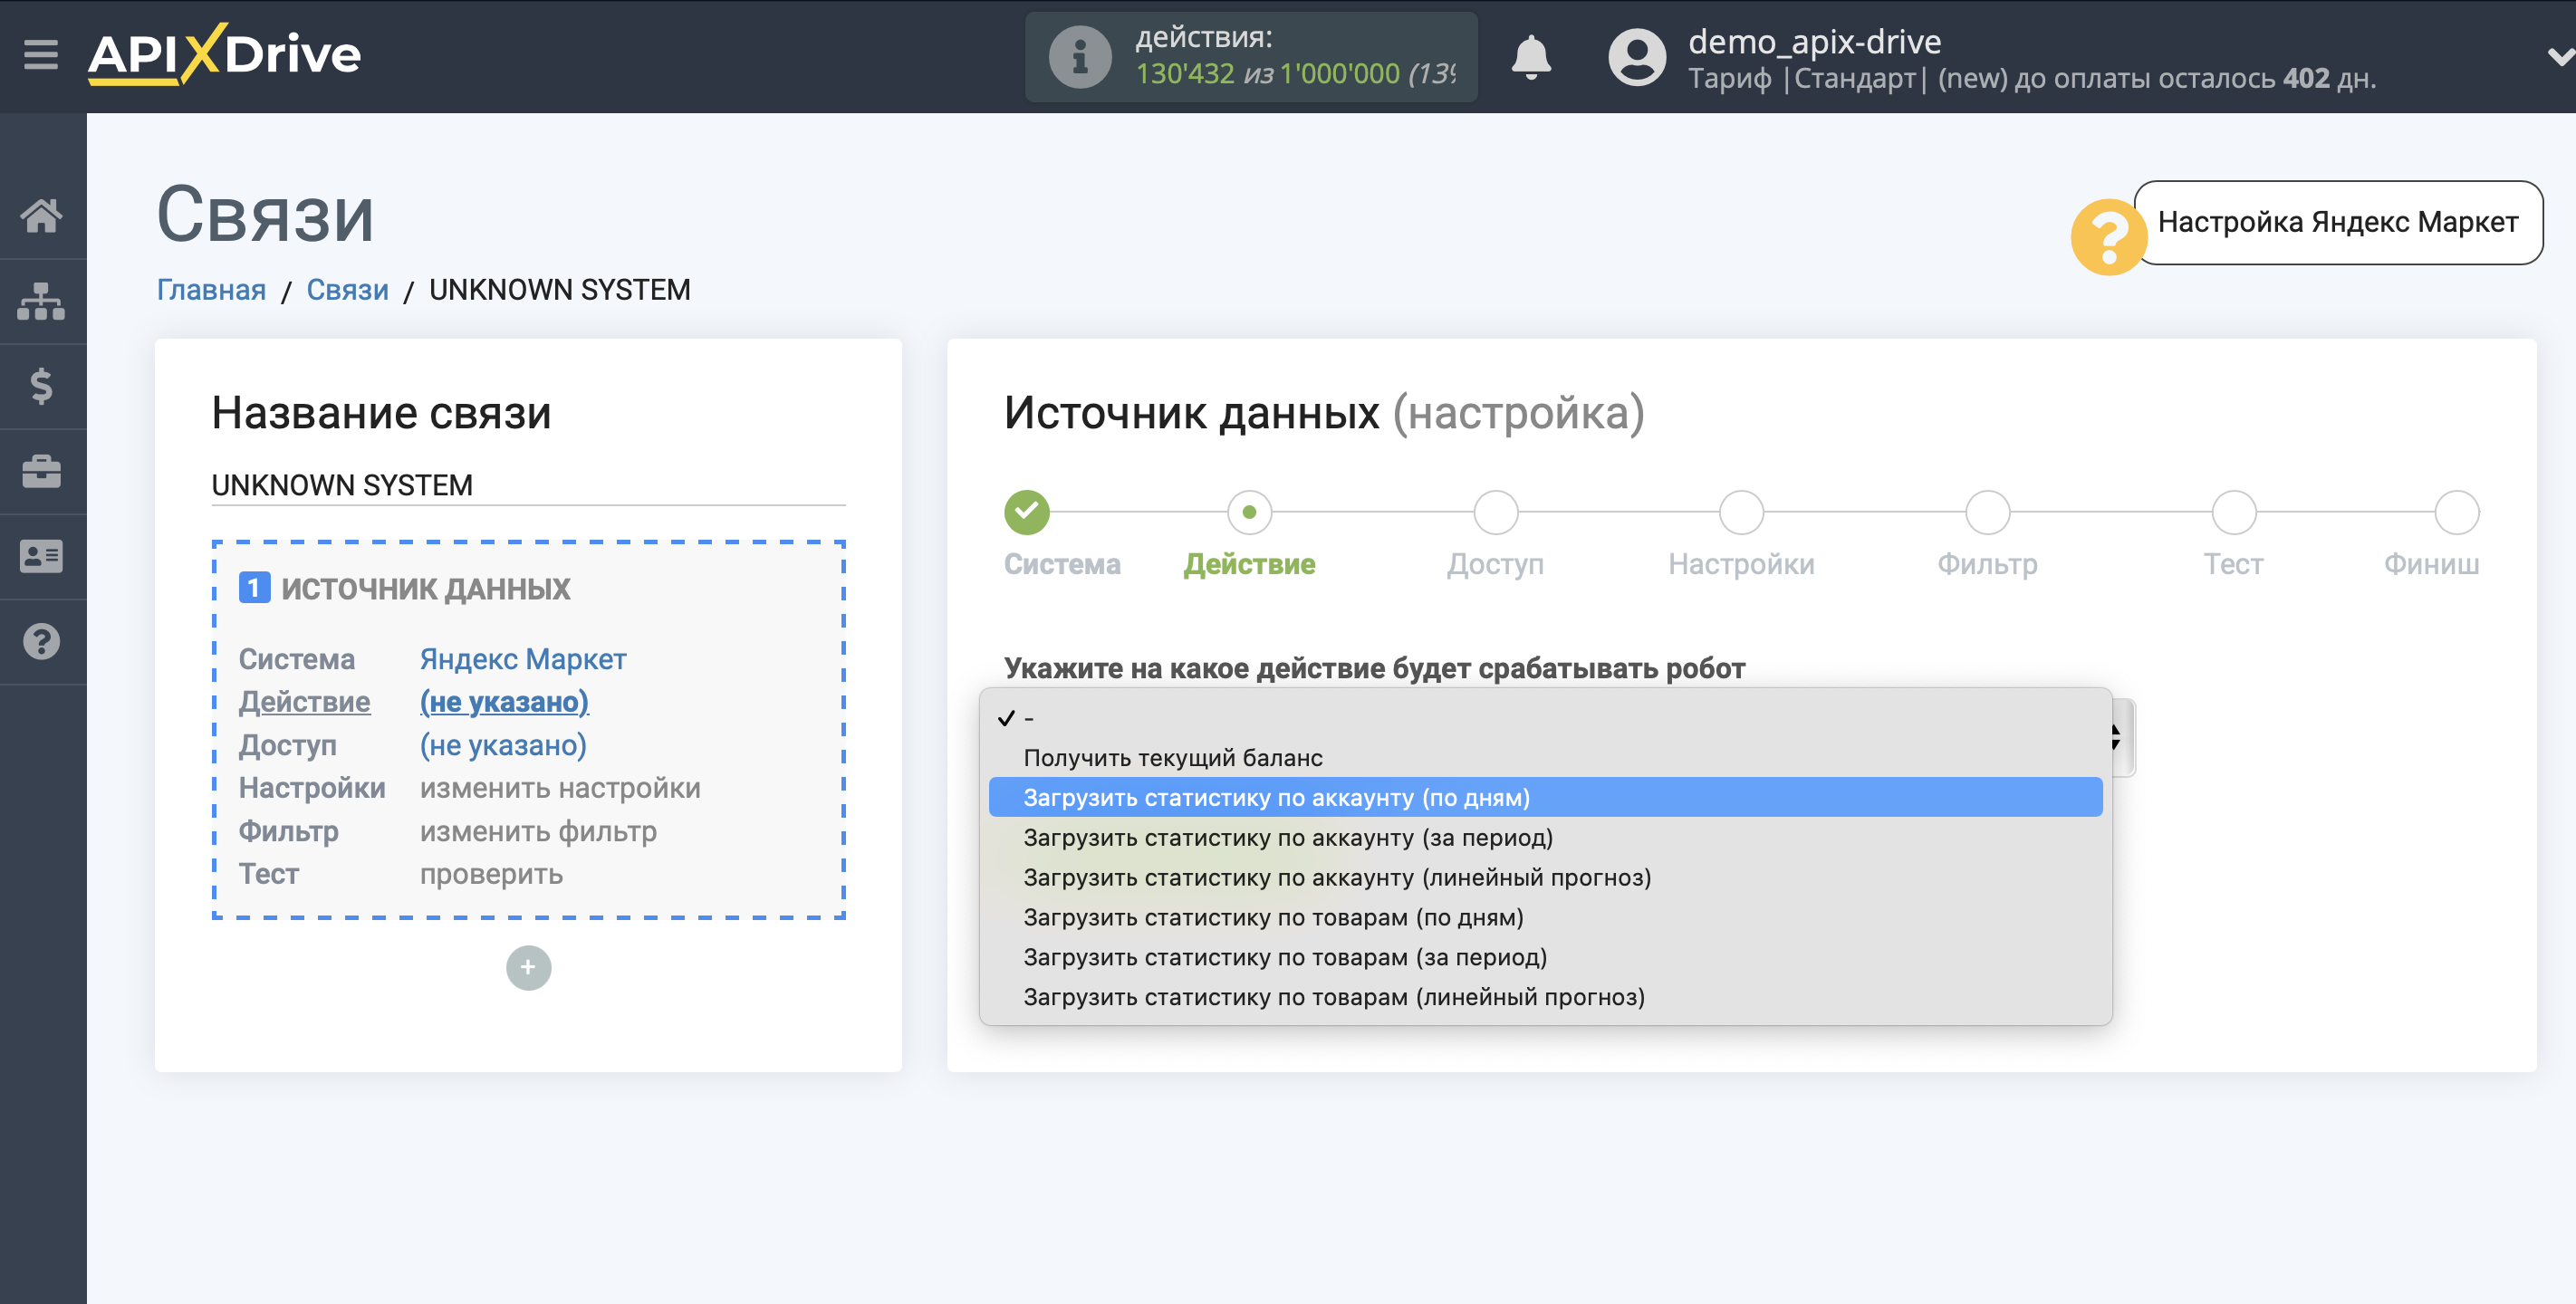Screen dimensions: 2576x1304
Task: Go to Связи breadcrumb link
Action: [347, 289]
